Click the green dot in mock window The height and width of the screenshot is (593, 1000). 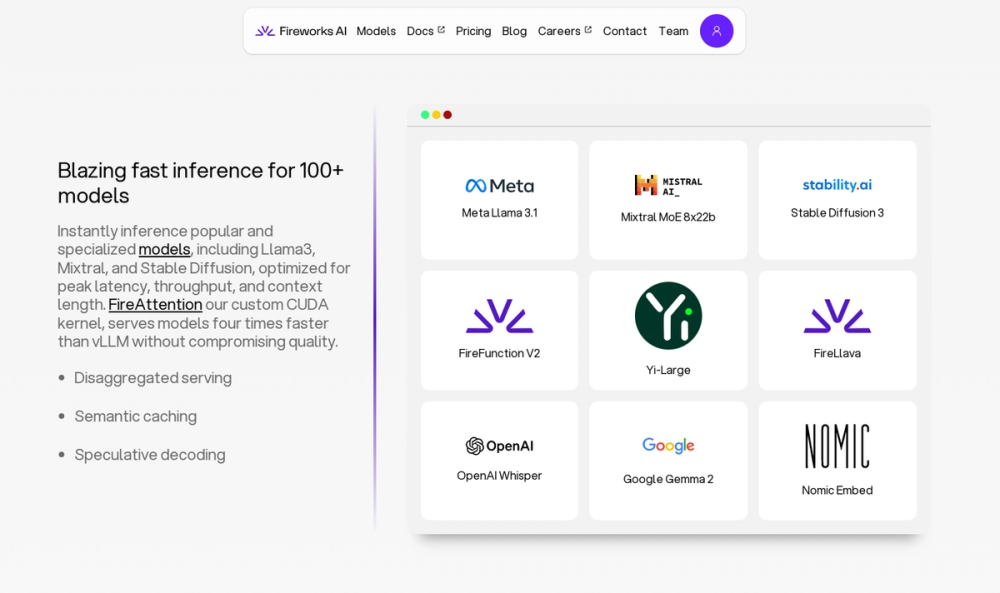425,115
